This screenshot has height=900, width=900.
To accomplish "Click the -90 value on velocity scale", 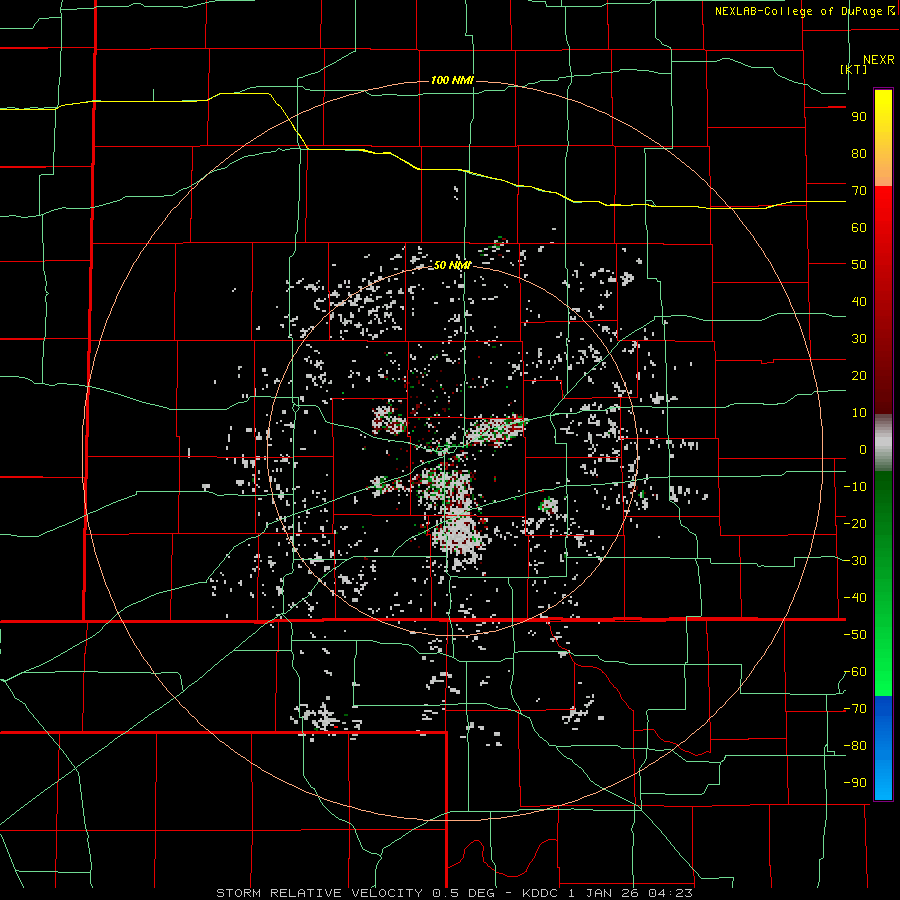I will (855, 783).
